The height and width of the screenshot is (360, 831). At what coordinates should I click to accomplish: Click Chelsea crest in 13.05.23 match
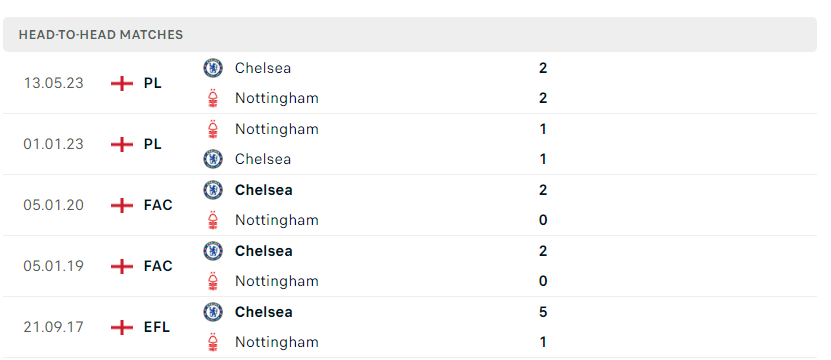point(213,68)
